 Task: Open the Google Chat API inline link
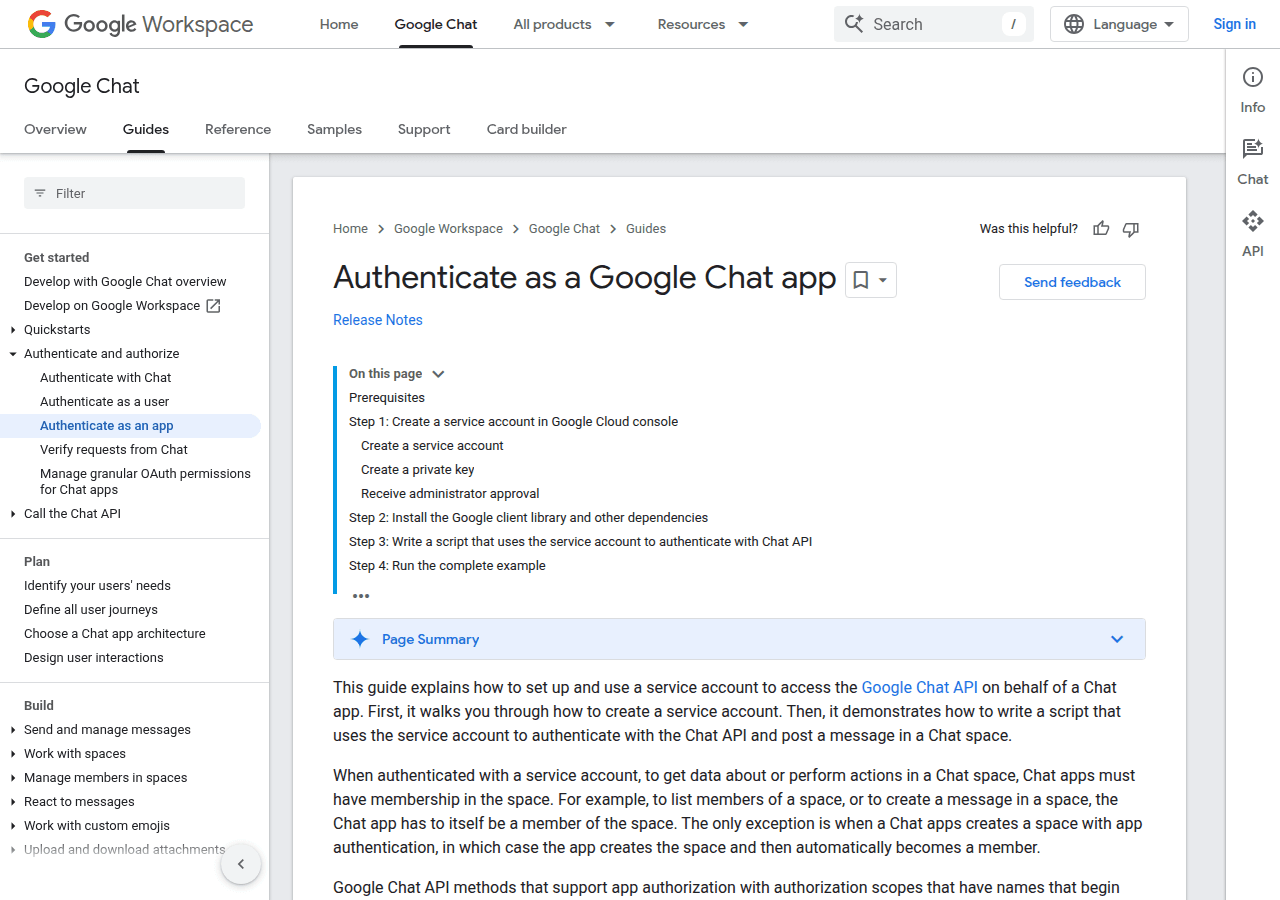[x=920, y=687]
